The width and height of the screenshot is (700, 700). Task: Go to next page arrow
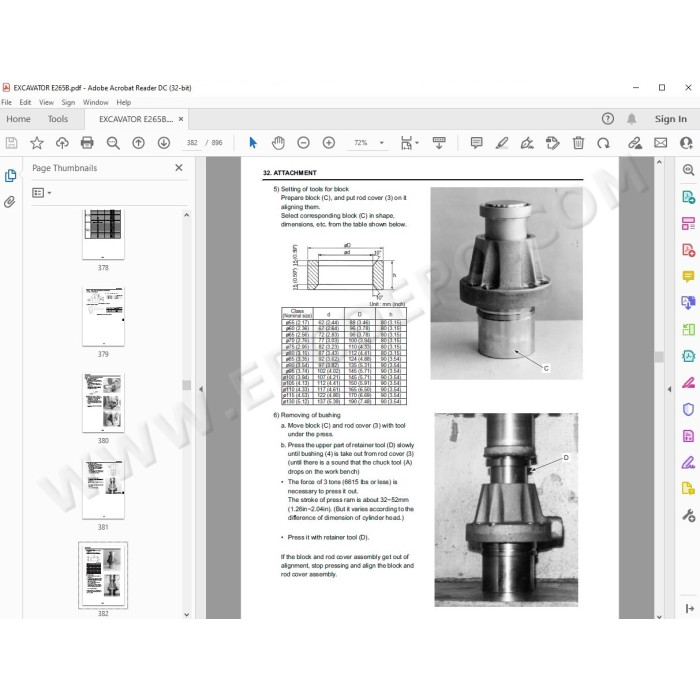coord(164,143)
